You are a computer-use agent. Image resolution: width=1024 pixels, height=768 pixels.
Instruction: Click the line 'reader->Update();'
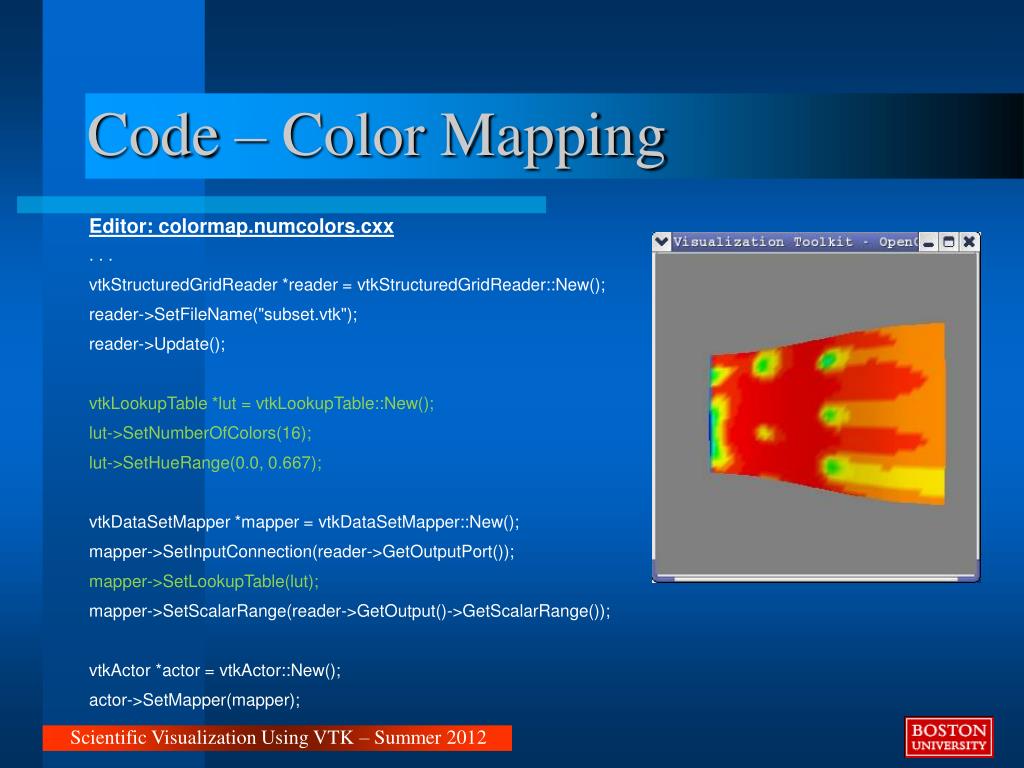[x=157, y=344]
